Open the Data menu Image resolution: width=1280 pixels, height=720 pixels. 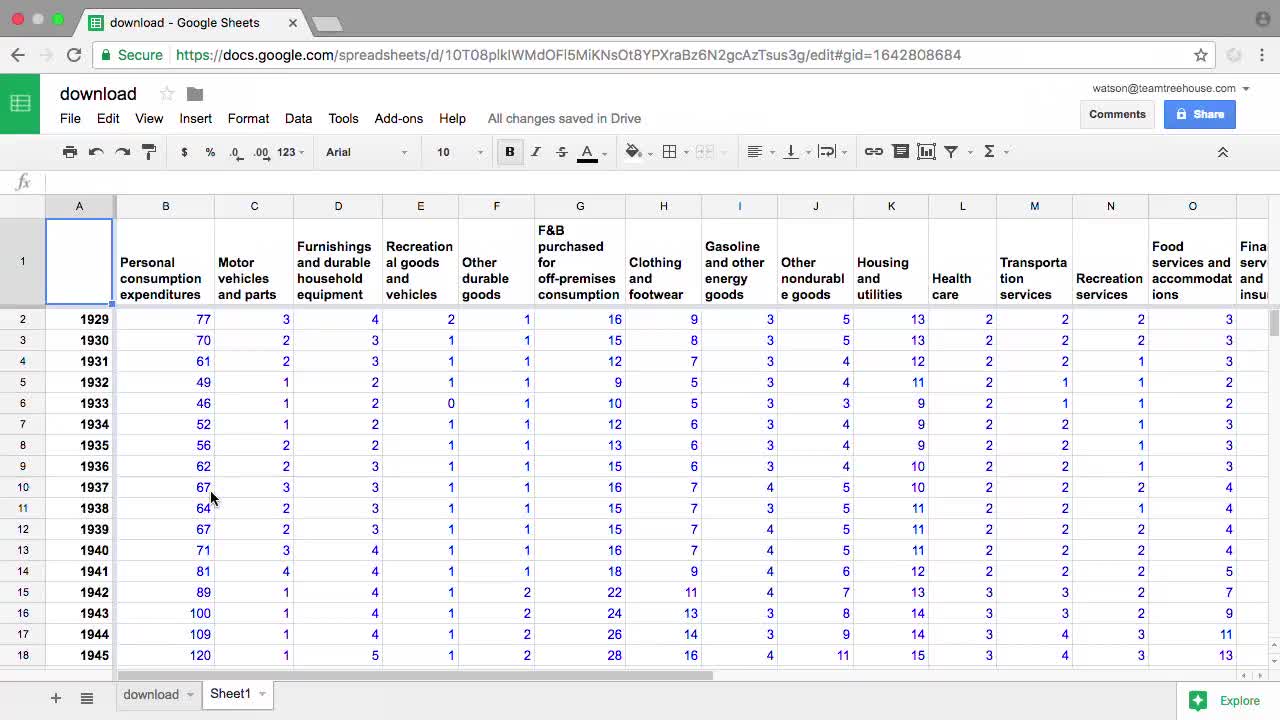298,118
